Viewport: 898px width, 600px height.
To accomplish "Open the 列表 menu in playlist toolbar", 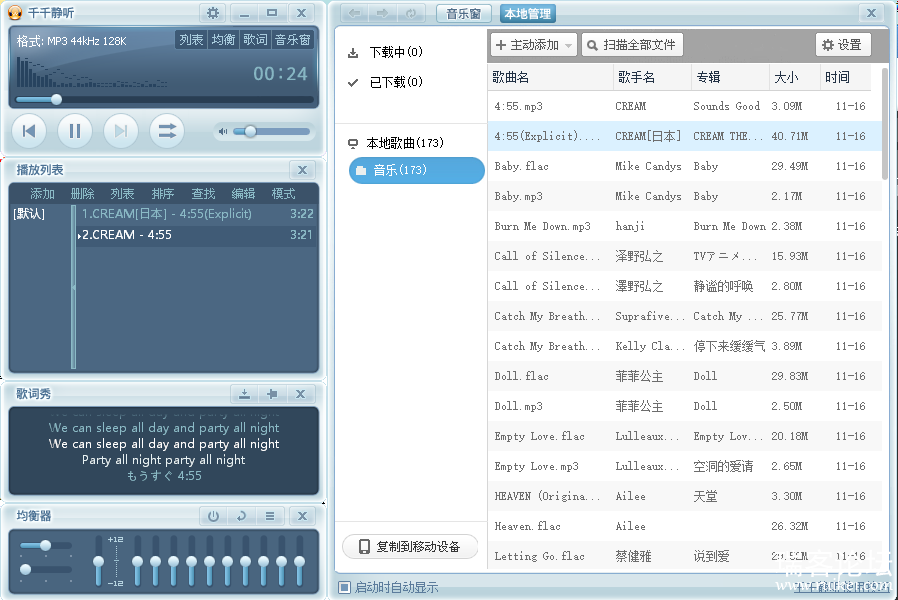I will (x=122, y=194).
